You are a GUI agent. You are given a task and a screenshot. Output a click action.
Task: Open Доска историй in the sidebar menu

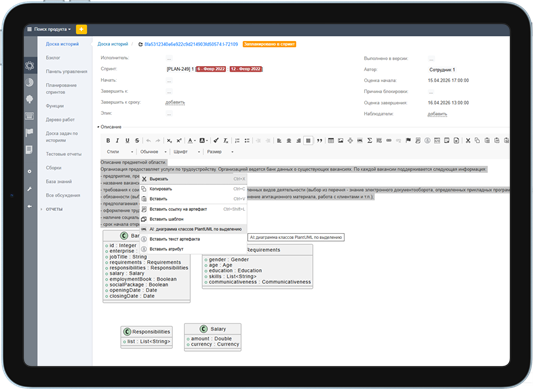pos(62,44)
